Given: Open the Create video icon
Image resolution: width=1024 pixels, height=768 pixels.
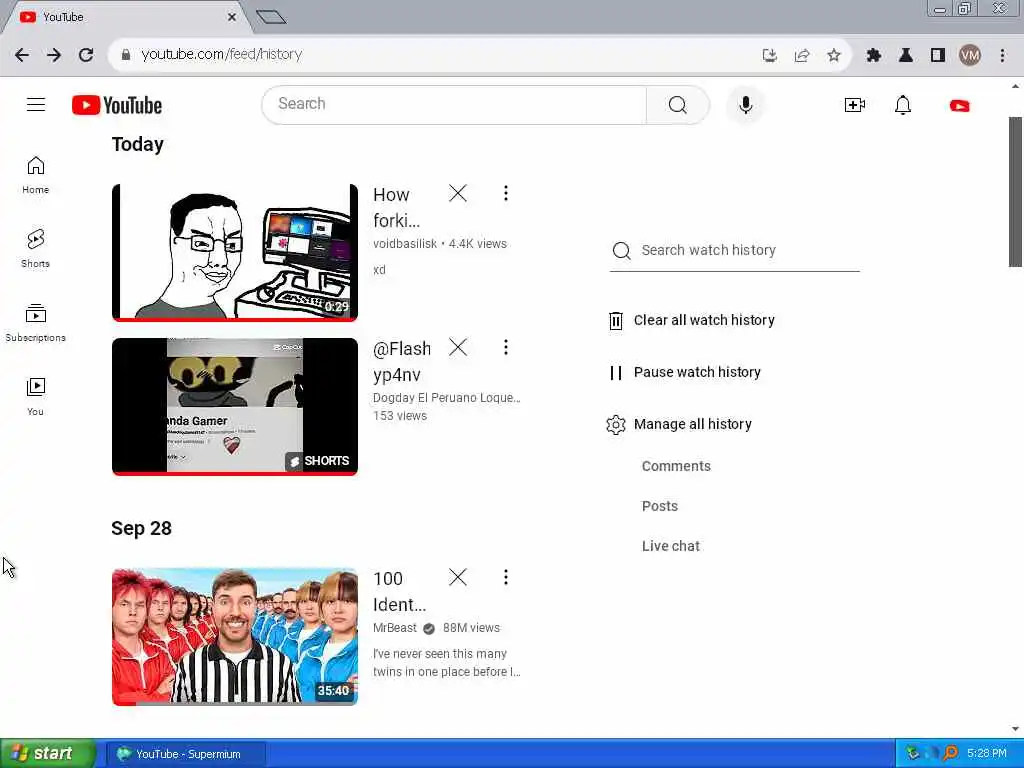Looking at the screenshot, I should tap(854, 105).
